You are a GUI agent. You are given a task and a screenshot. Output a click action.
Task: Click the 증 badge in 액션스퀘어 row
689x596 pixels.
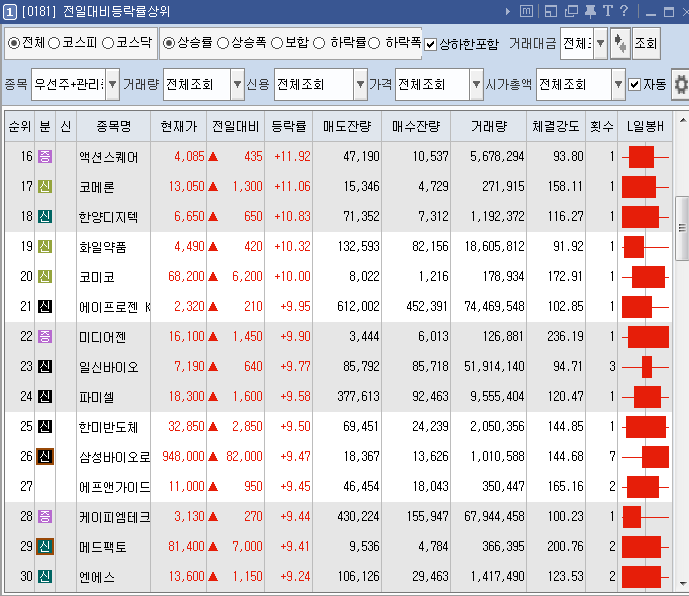pos(45,156)
